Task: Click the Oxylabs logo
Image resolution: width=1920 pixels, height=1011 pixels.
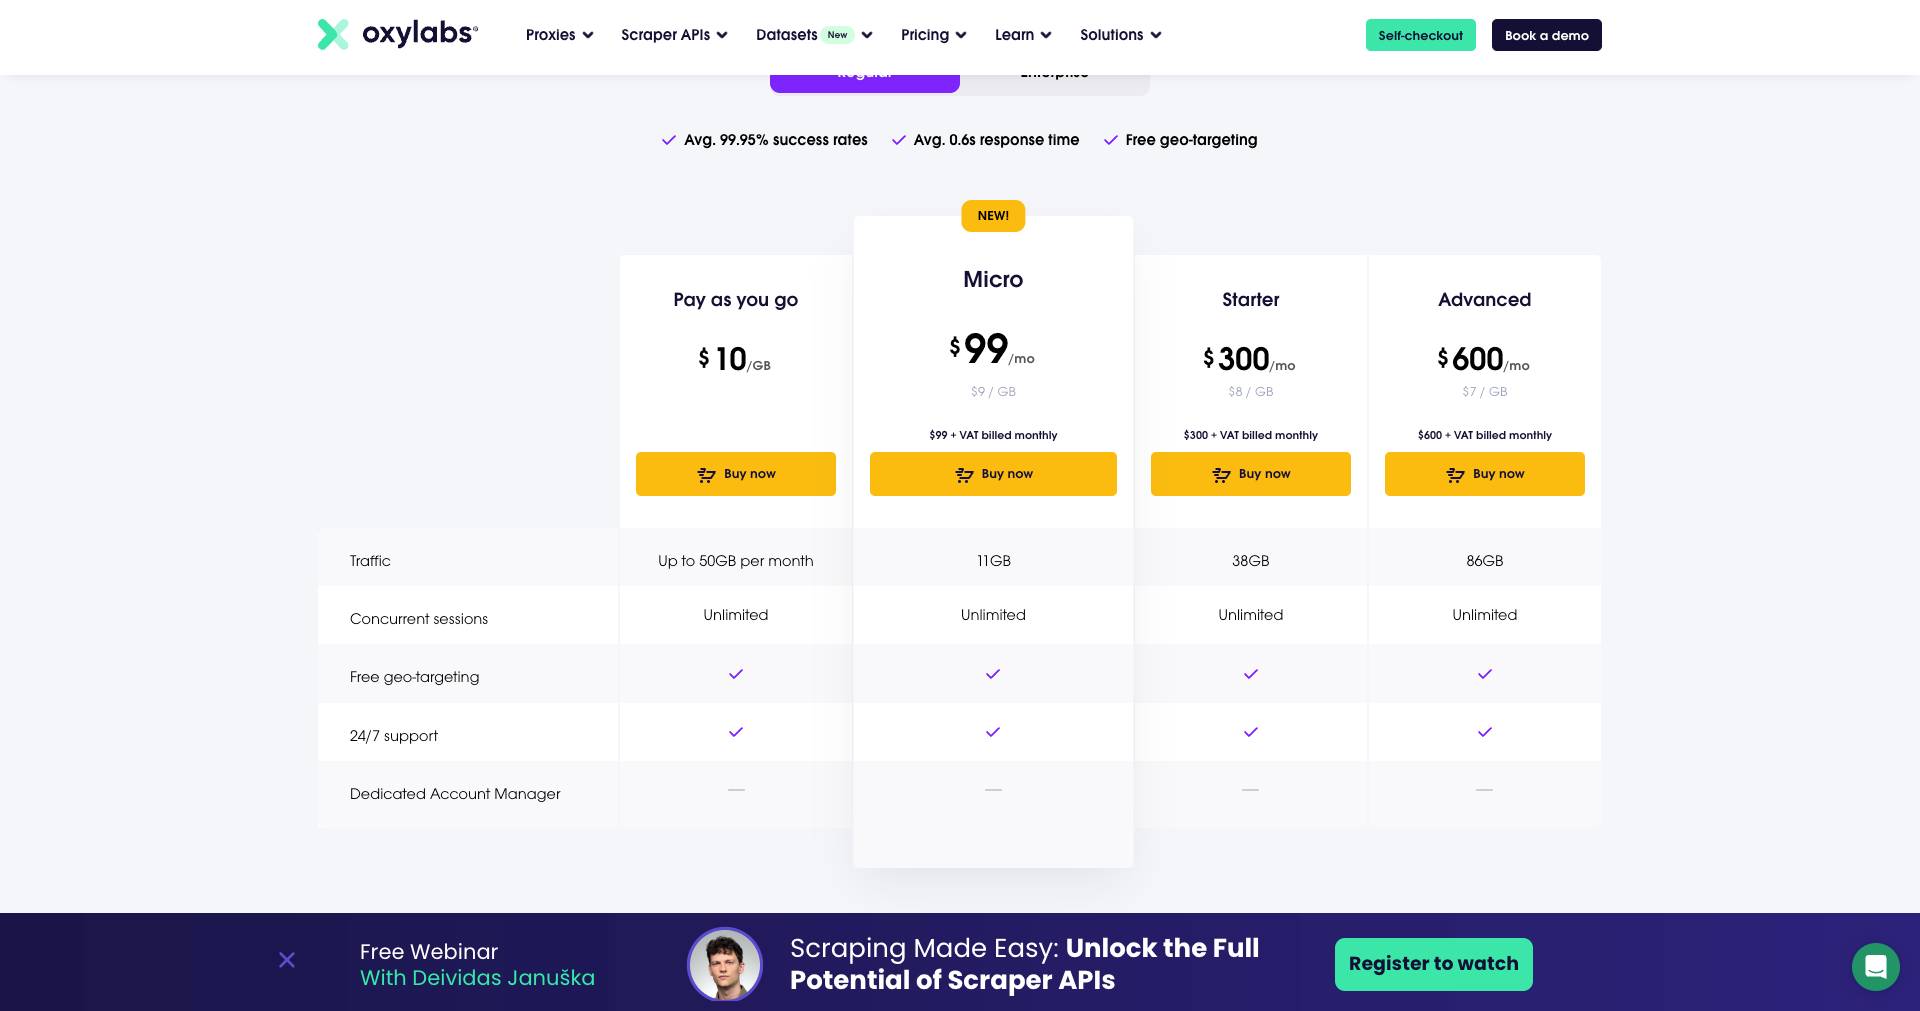Action: tap(396, 33)
